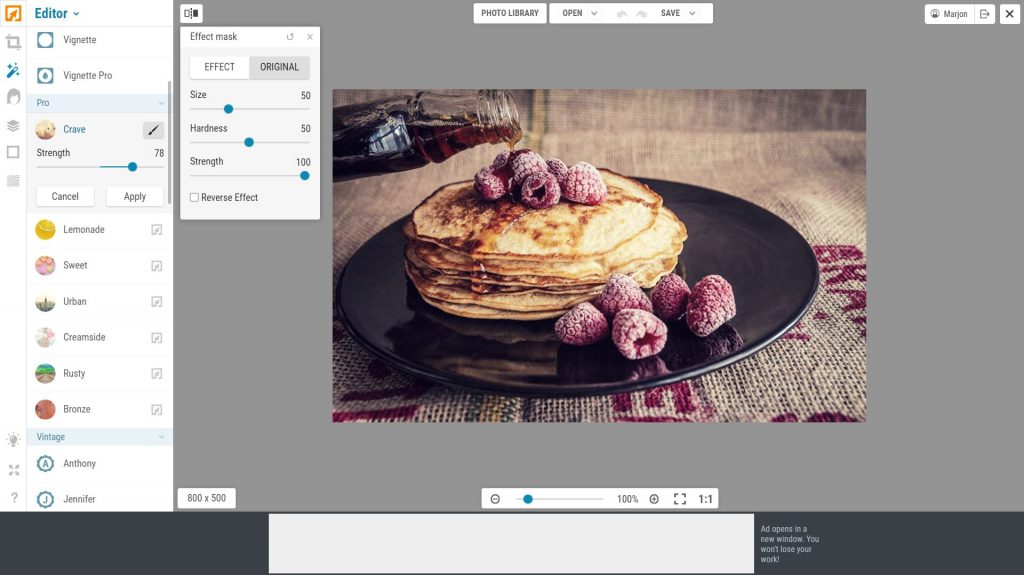Click the redo arrow in toolbar
This screenshot has height=575, width=1024.
point(641,14)
